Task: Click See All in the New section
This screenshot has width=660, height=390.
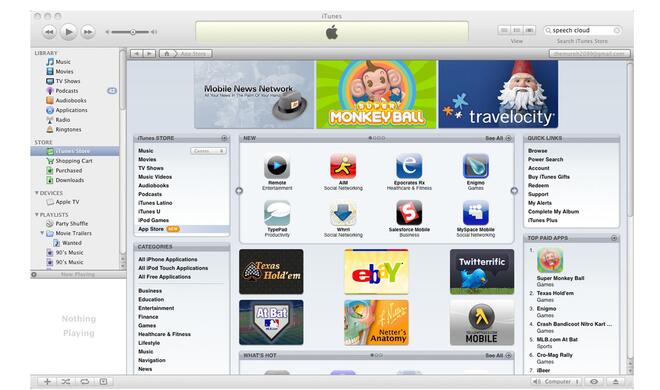Action: pyautogui.click(x=498, y=138)
